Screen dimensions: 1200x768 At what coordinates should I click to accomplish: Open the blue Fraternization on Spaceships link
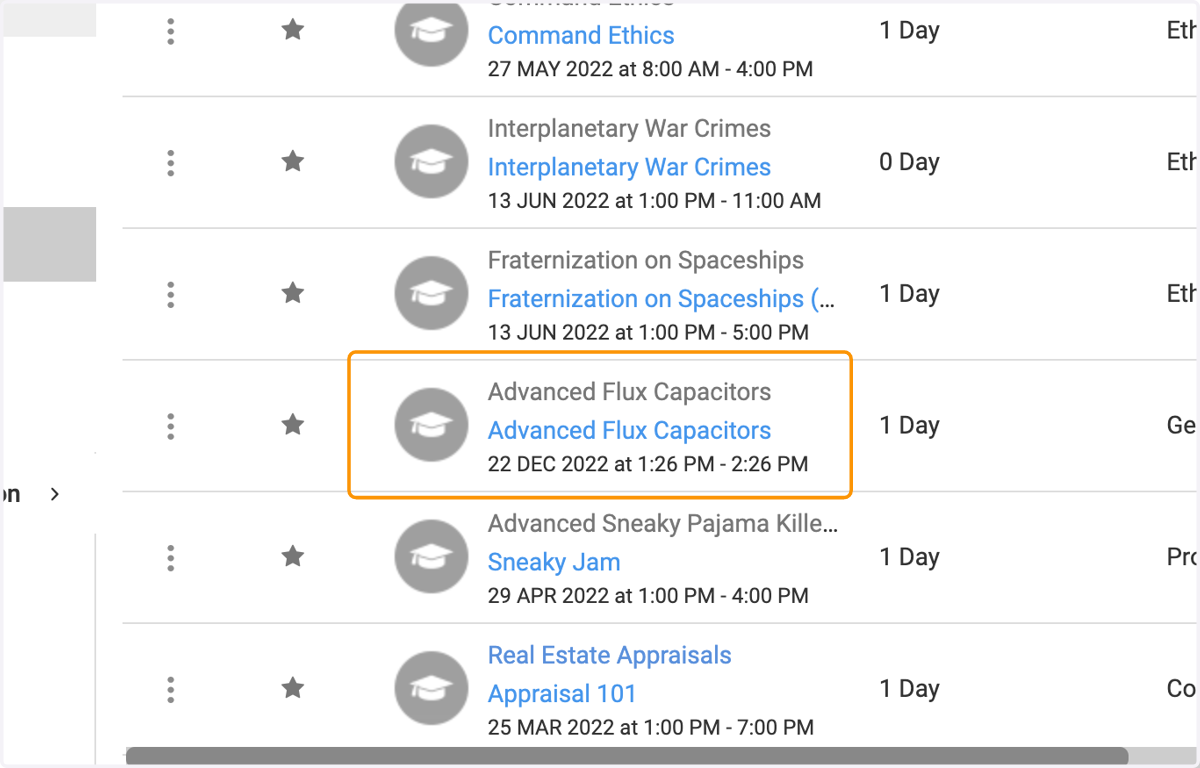[x=662, y=299]
